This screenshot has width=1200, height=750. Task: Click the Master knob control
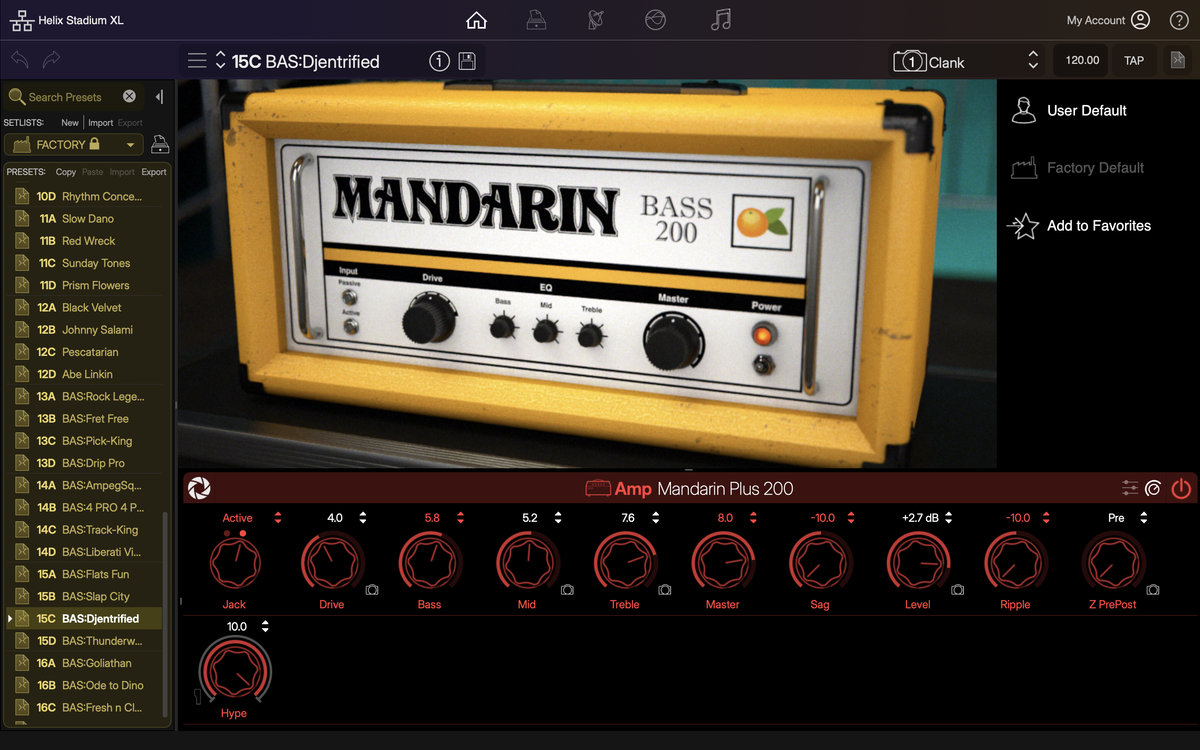pos(722,563)
